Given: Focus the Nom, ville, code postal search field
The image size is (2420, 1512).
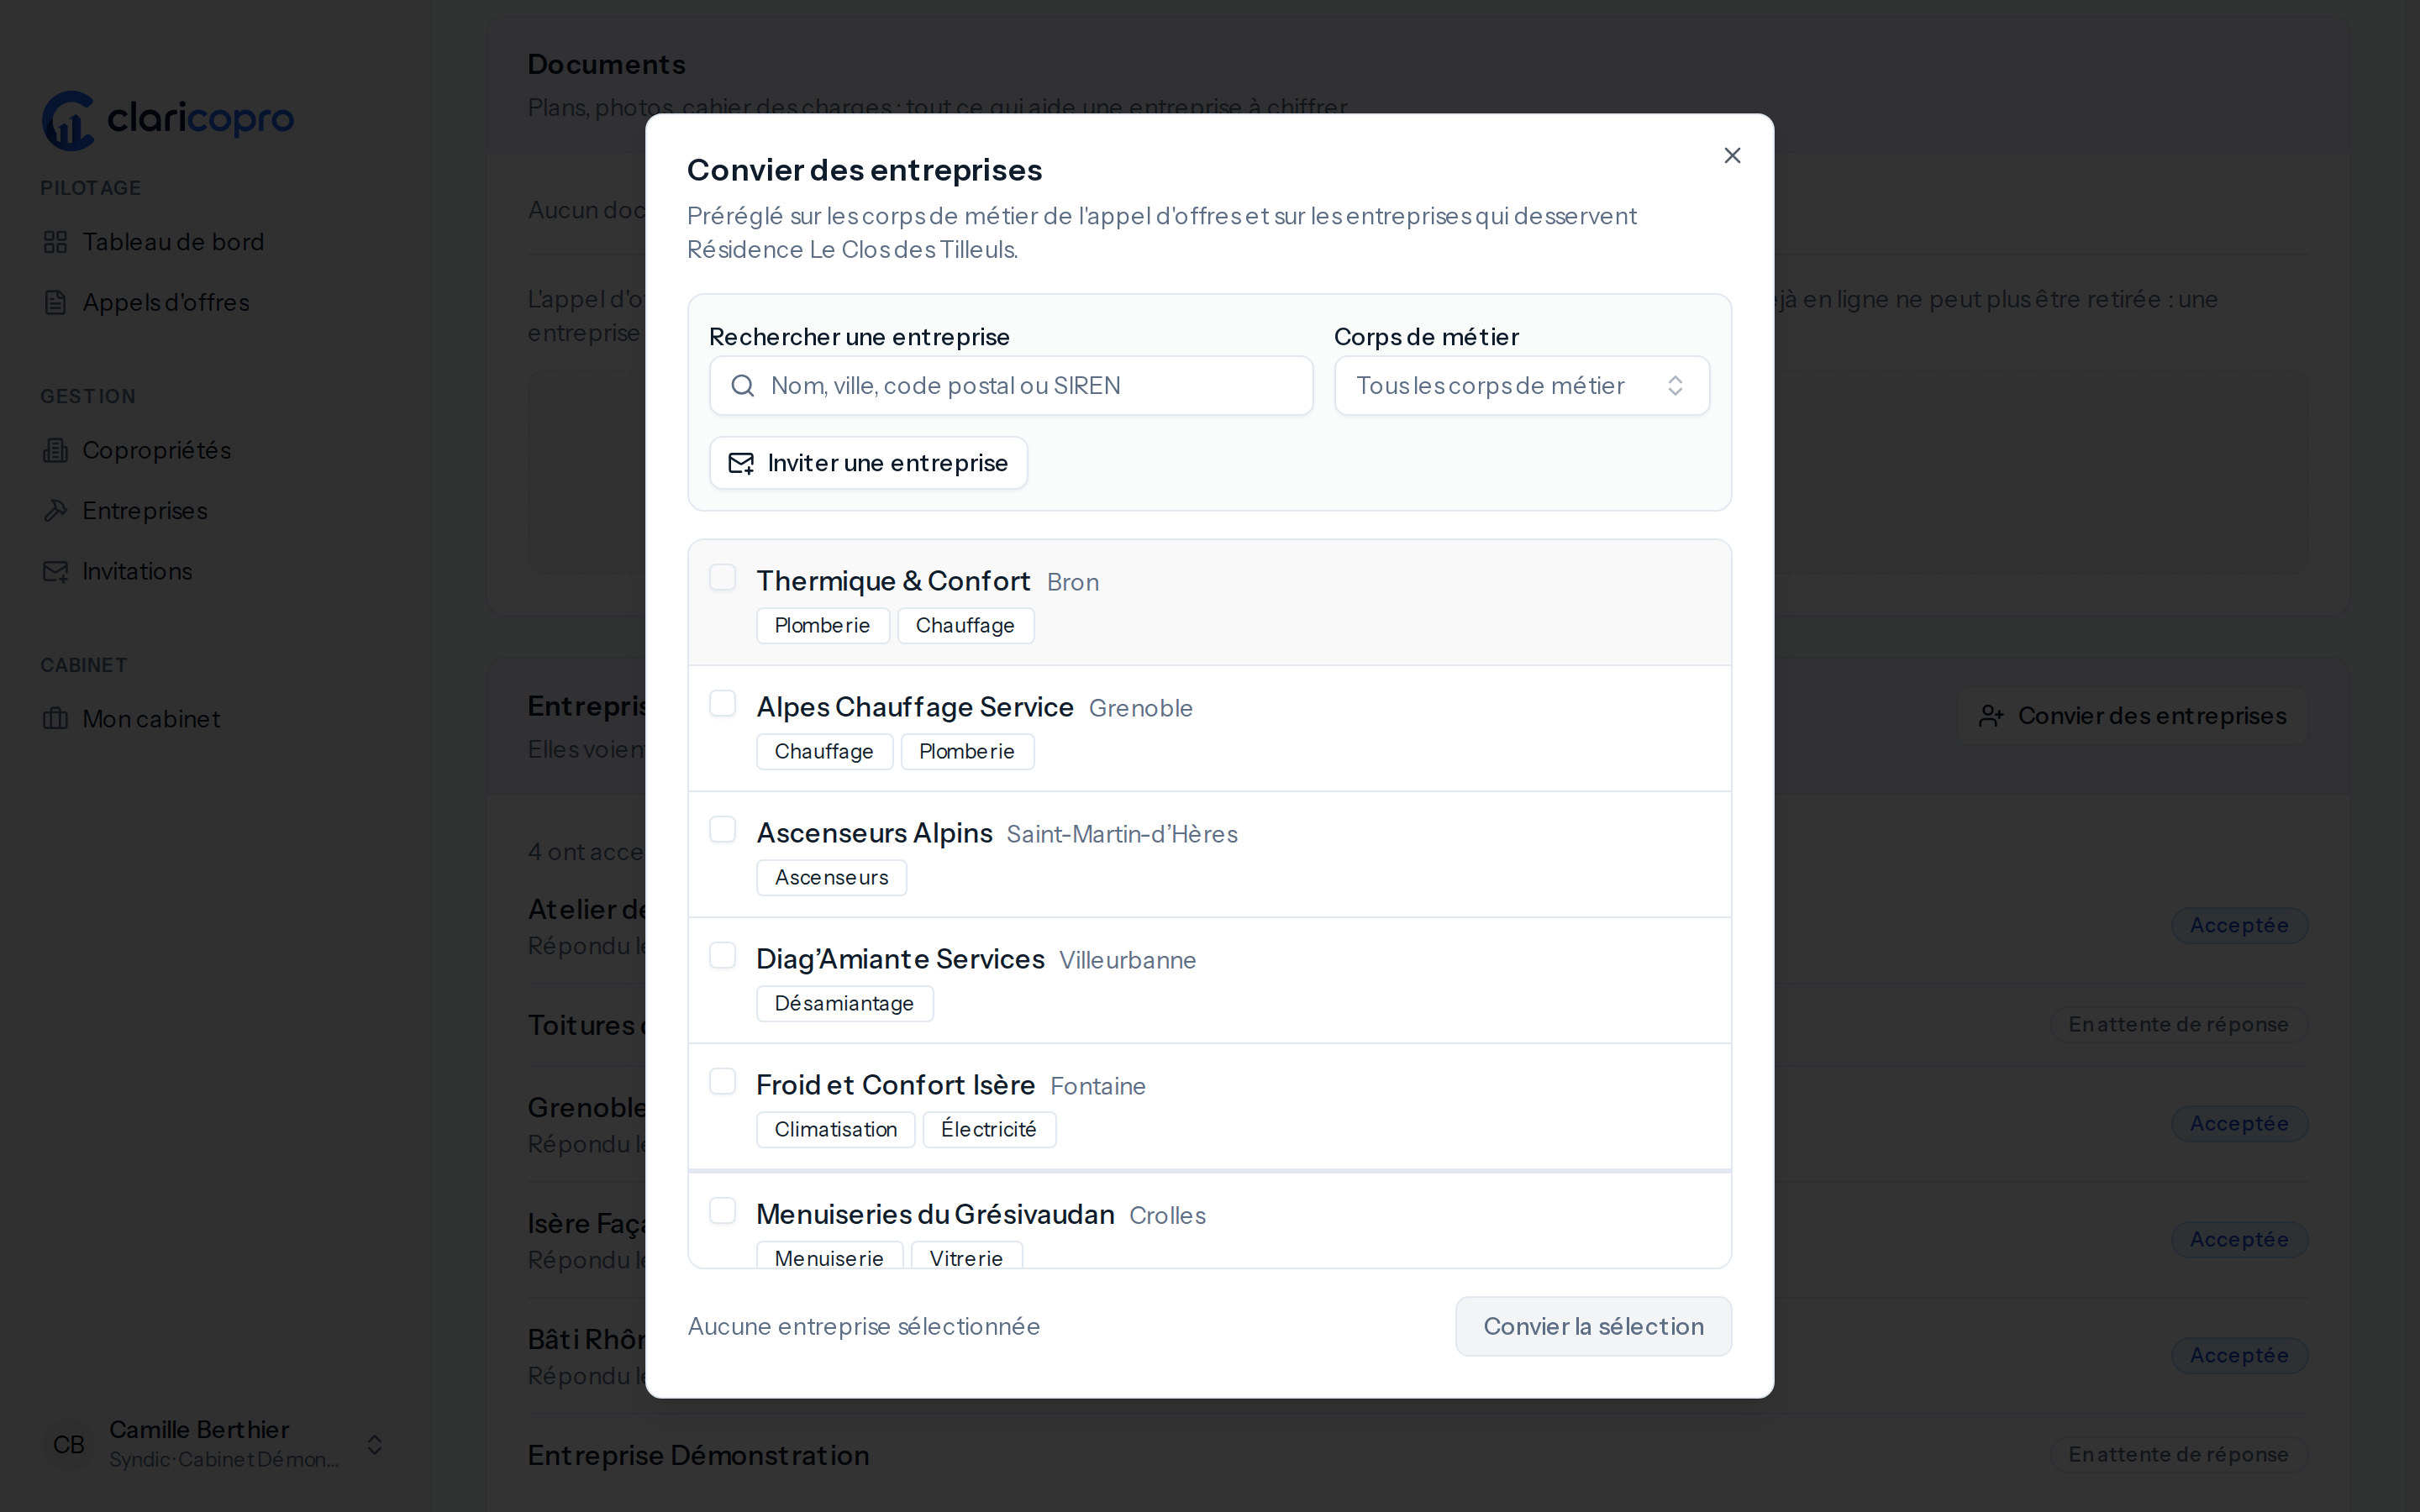Looking at the screenshot, I should pyautogui.click(x=1011, y=386).
